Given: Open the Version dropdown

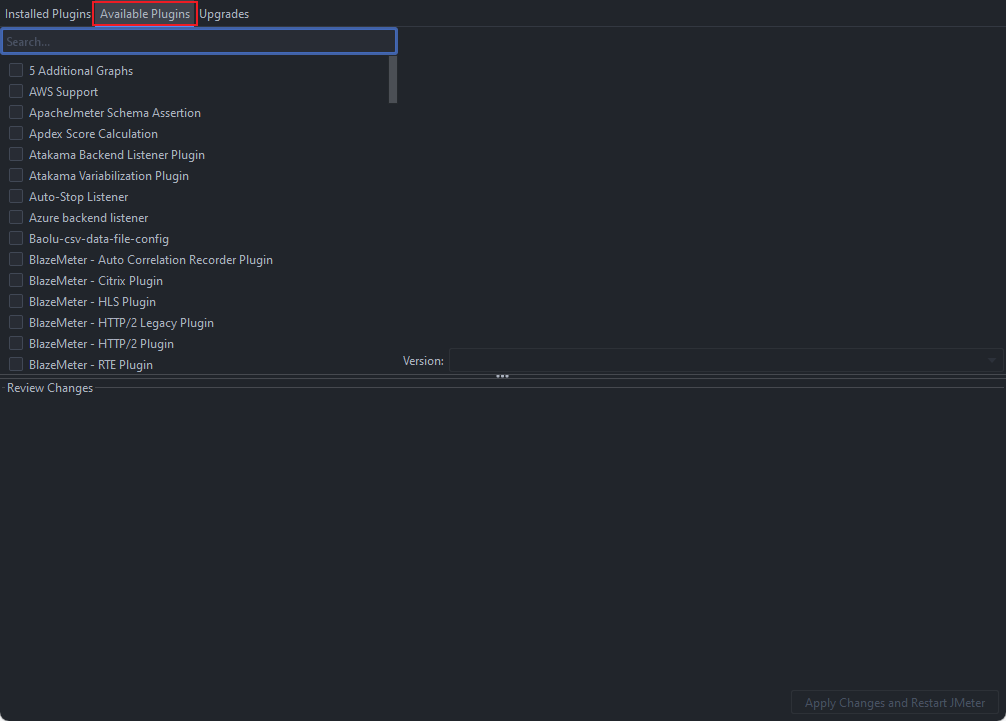Looking at the screenshot, I should (726, 360).
